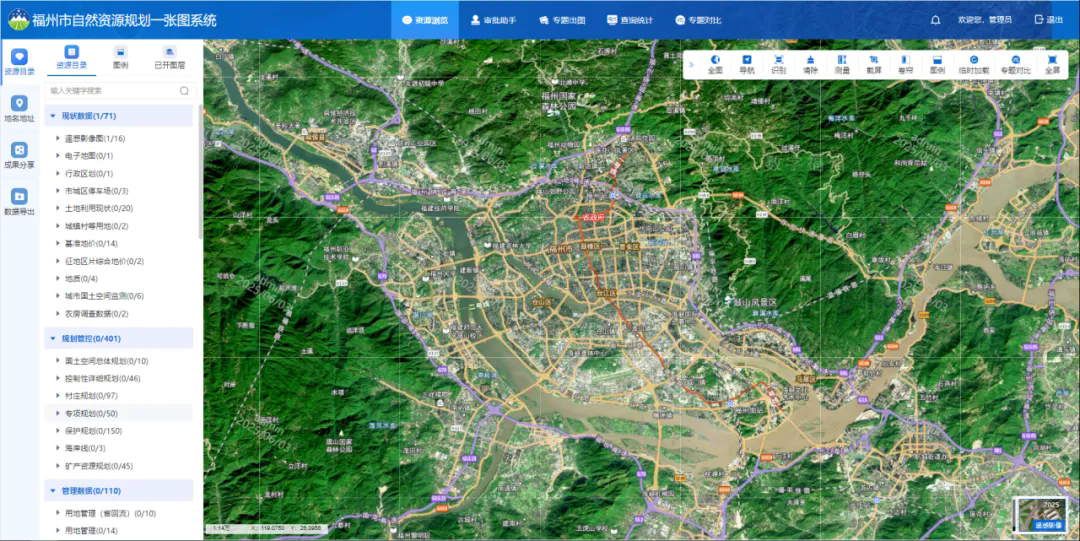The image size is (1080, 541).
Task: Click the 退出 logout button
Action: pyautogui.click(x=1048, y=20)
